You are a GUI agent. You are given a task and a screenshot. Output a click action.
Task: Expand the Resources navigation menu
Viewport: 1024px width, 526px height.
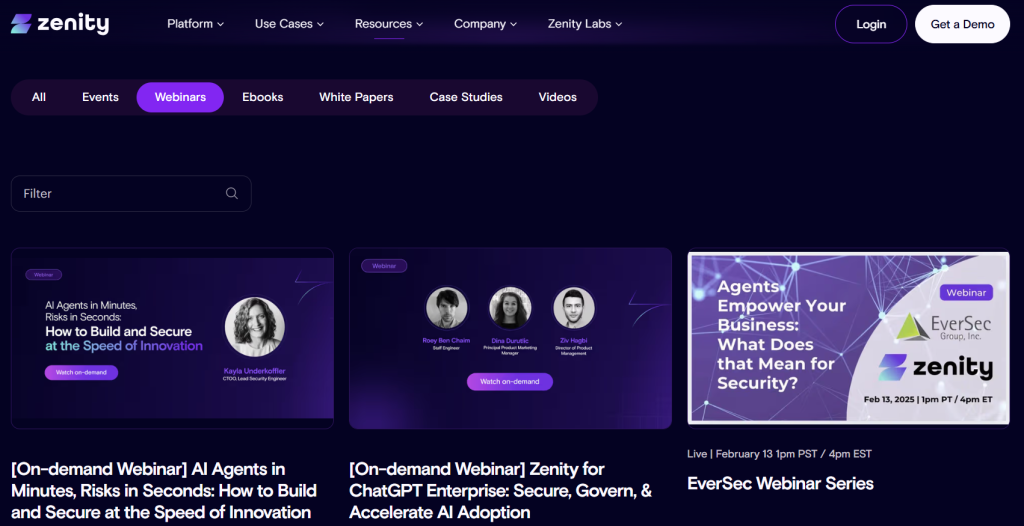389,24
